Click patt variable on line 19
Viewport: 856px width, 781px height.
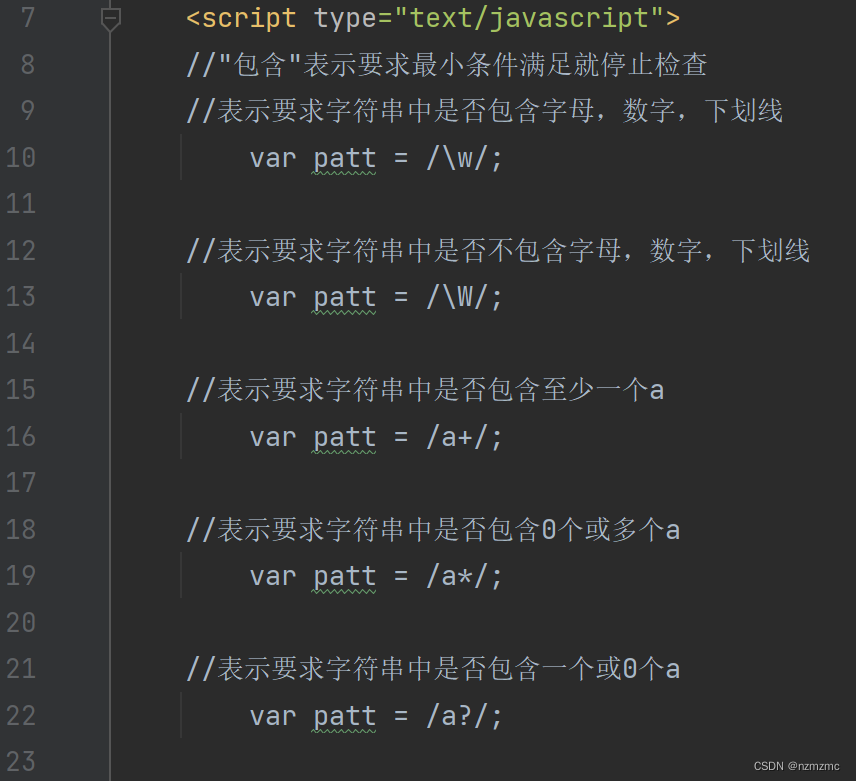tap(345, 577)
